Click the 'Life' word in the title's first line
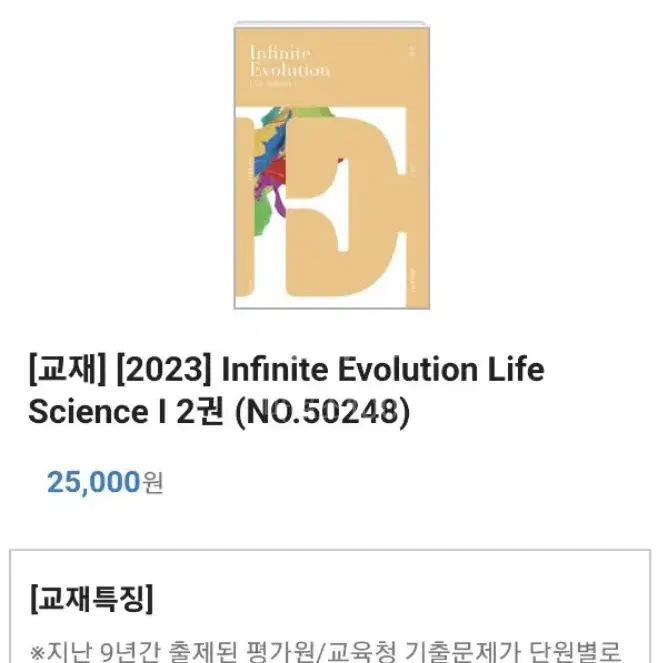The width and height of the screenshot is (663, 663). pos(516,369)
